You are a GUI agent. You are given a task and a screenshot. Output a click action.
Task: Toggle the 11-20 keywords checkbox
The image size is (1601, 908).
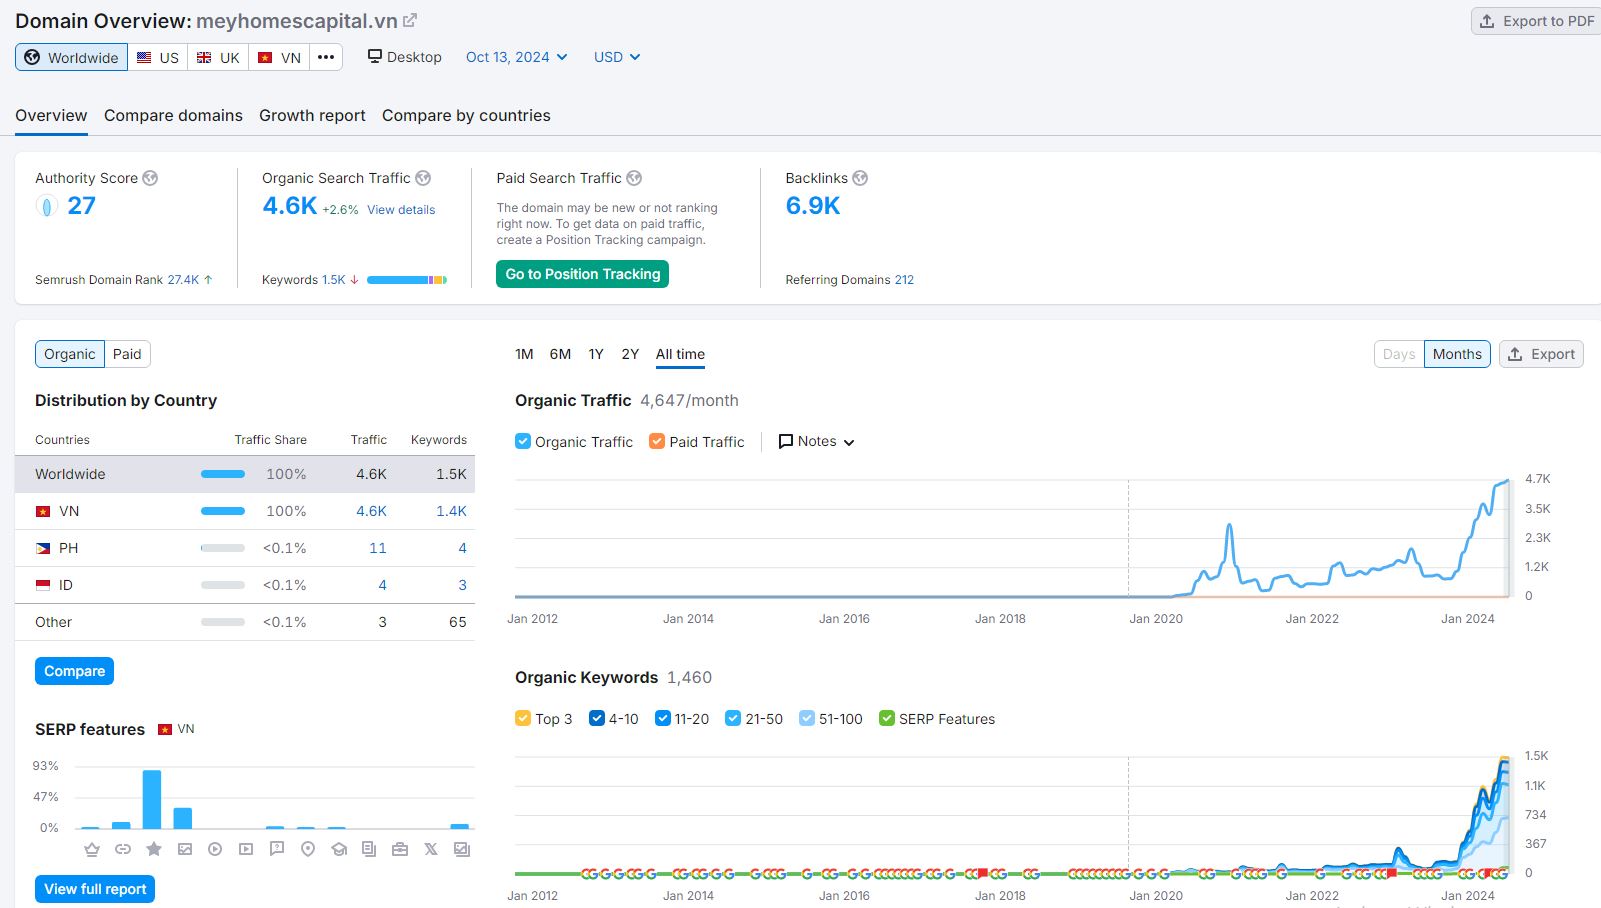pos(663,718)
